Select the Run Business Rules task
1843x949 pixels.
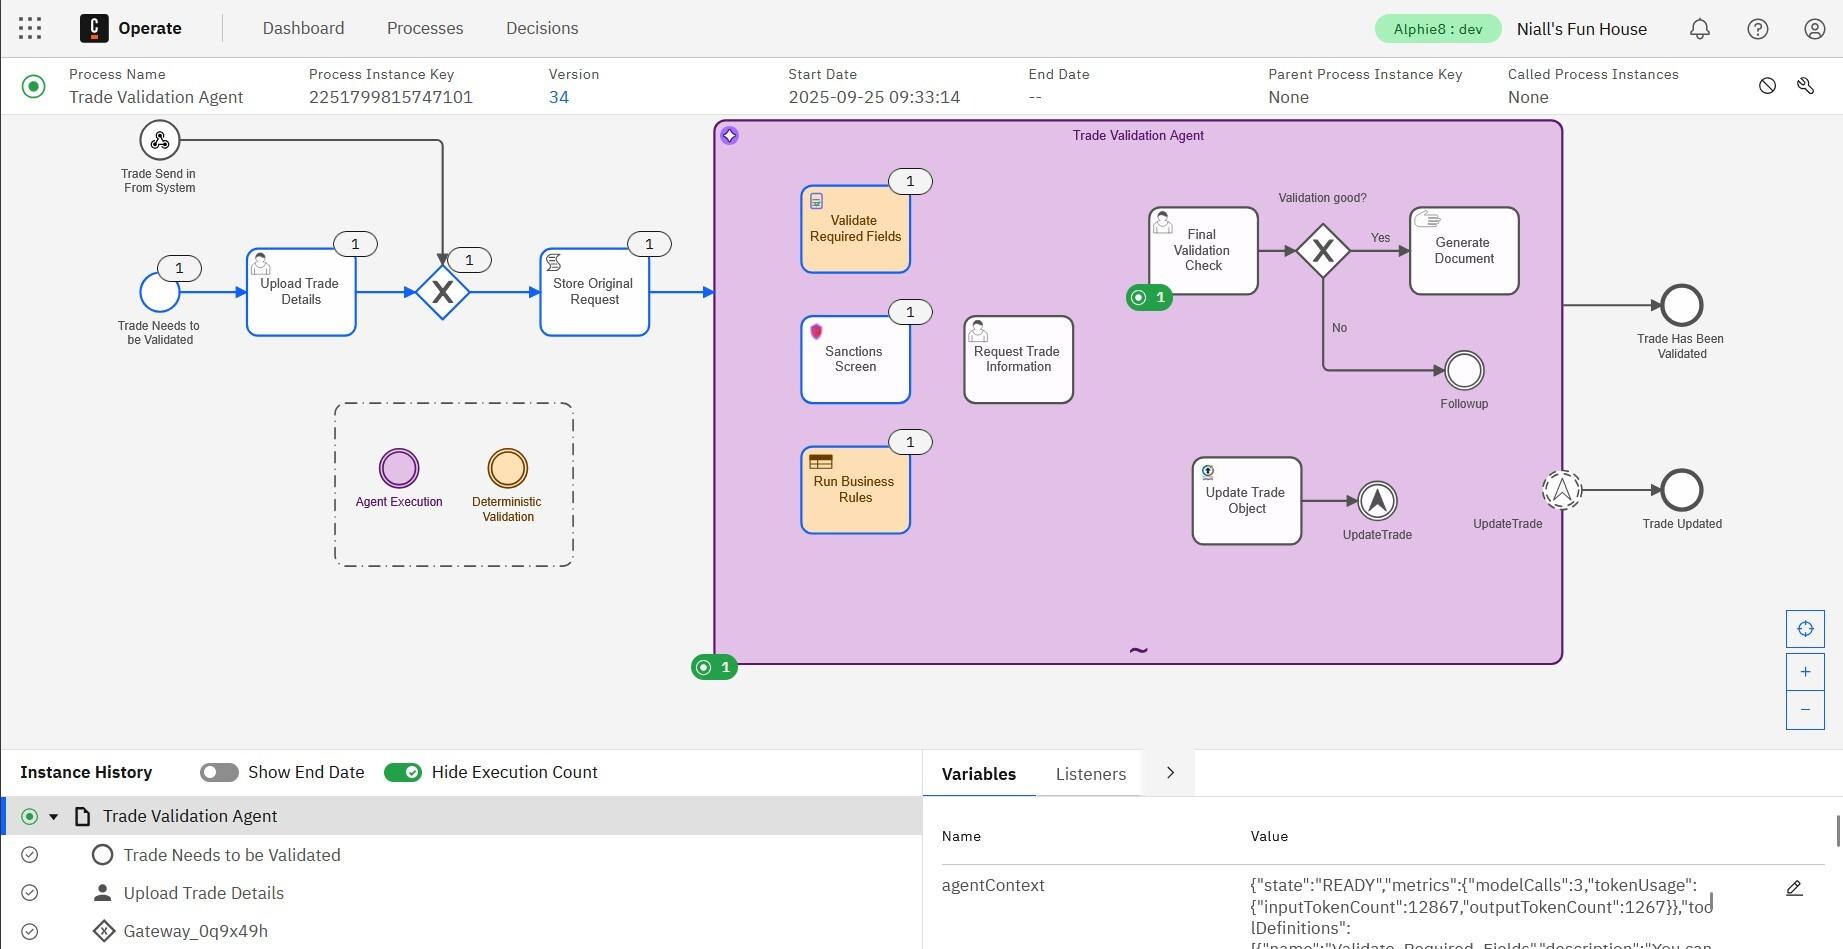[855, 490]
